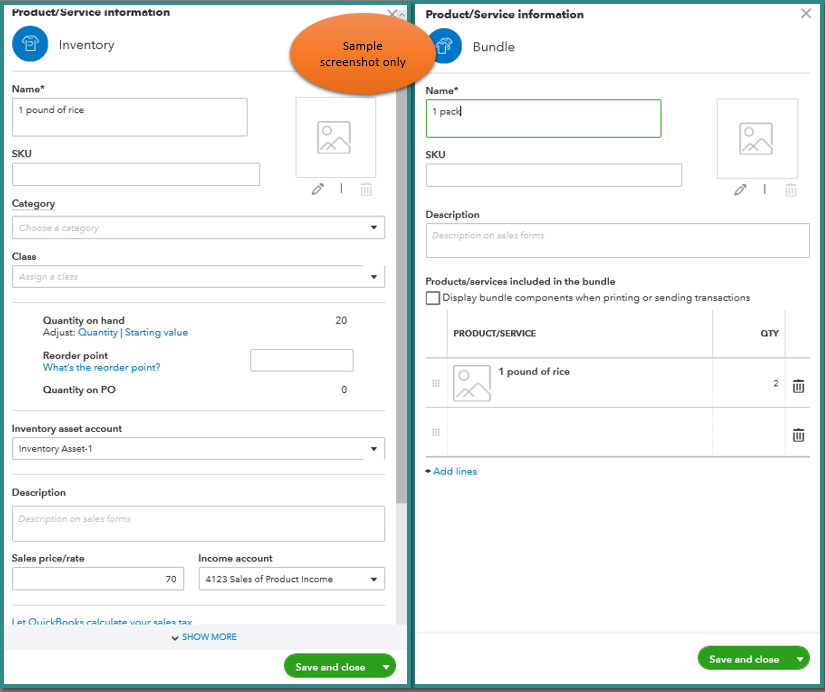Delete the image in Inventory panel
This screenshot has width=825, height=692.
tap(367, 189)
